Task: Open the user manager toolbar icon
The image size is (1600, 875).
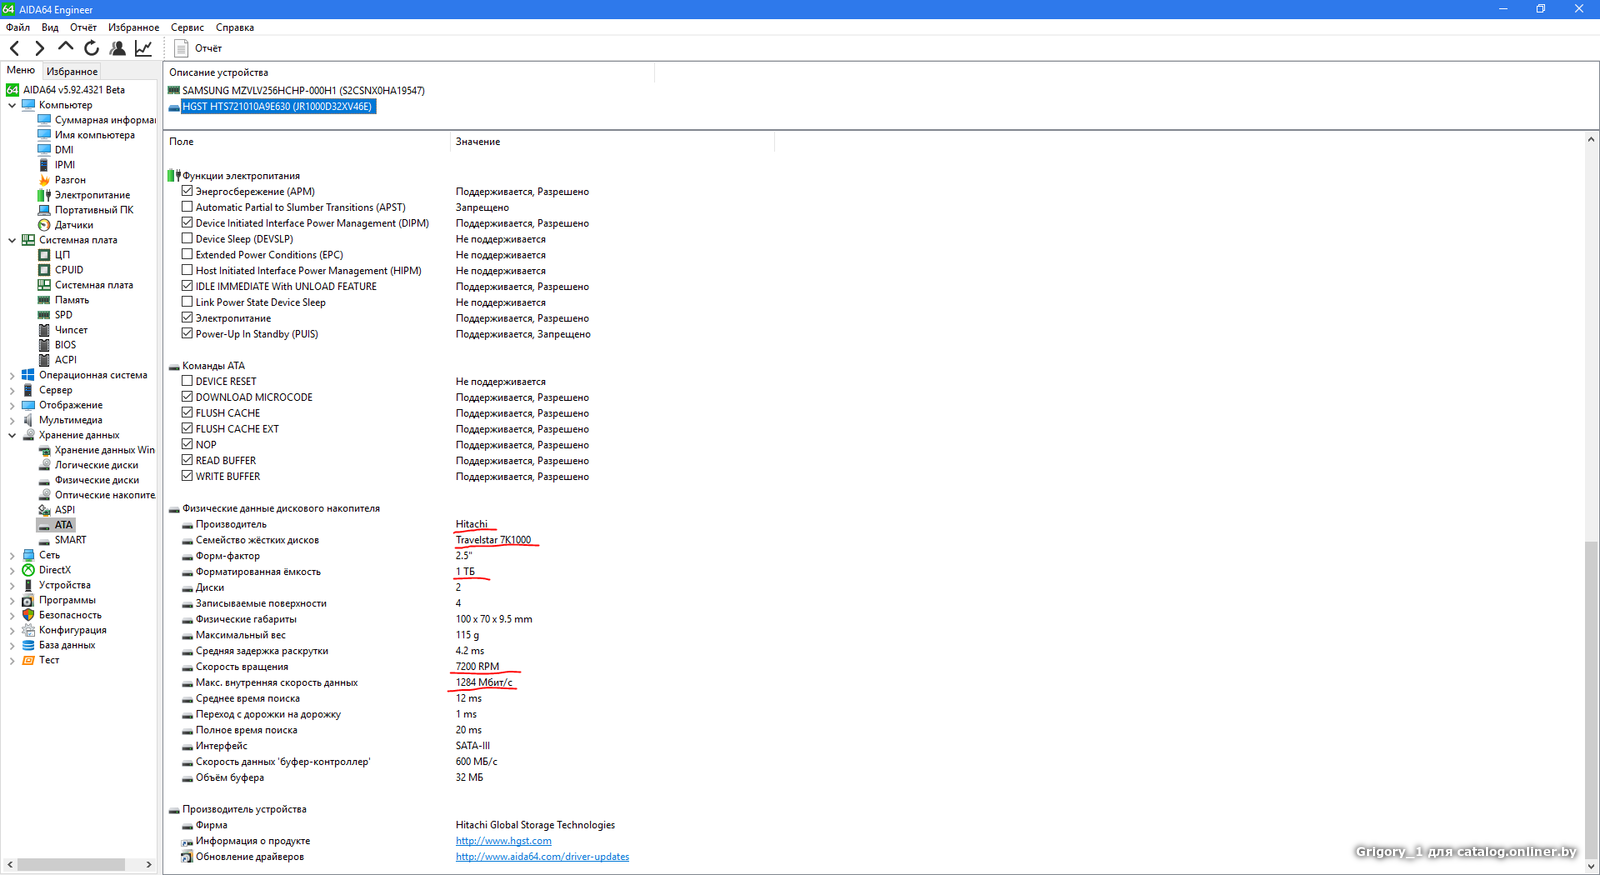Action: point(118,48)
